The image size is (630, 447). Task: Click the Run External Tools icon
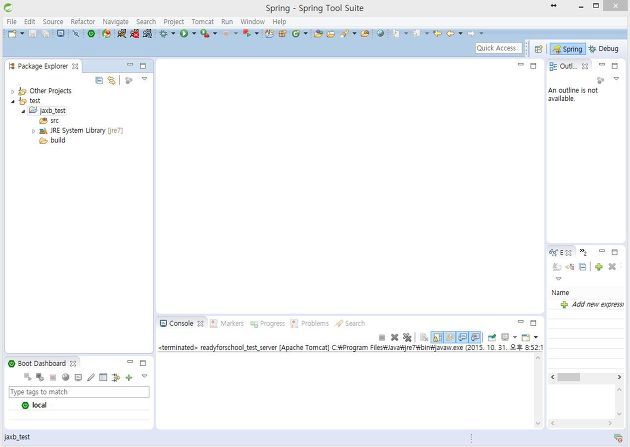(x=205, y=34)
